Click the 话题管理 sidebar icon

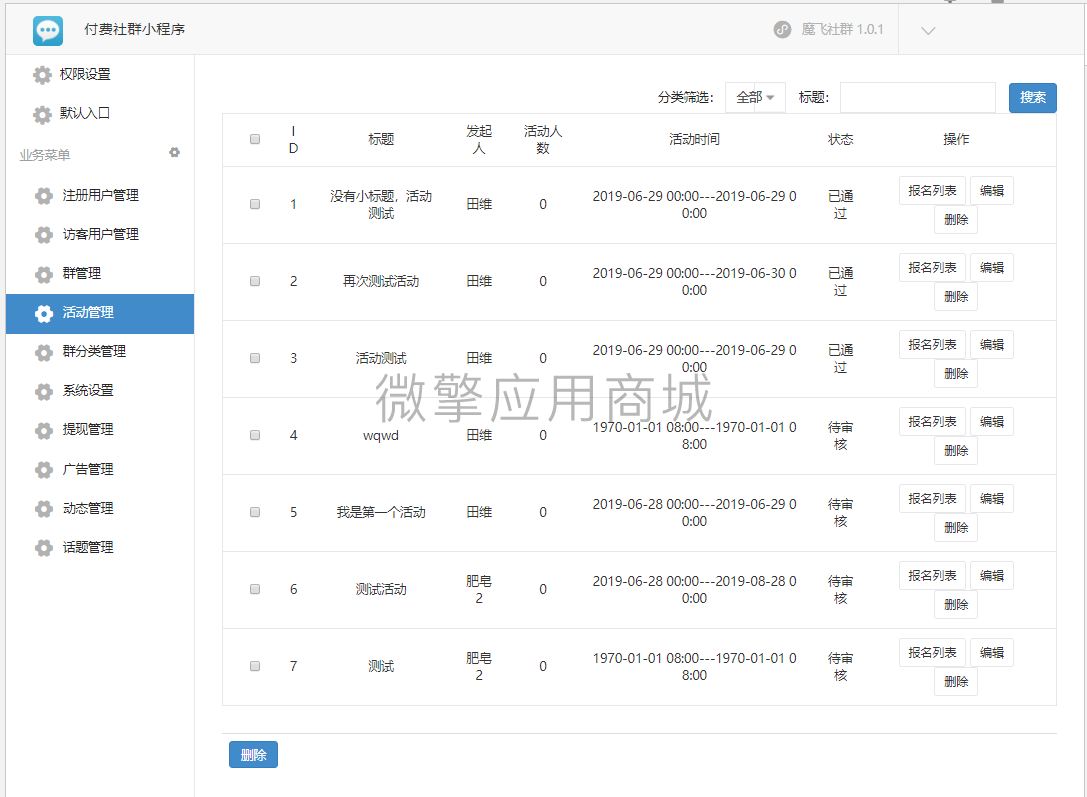pos(44,548)
